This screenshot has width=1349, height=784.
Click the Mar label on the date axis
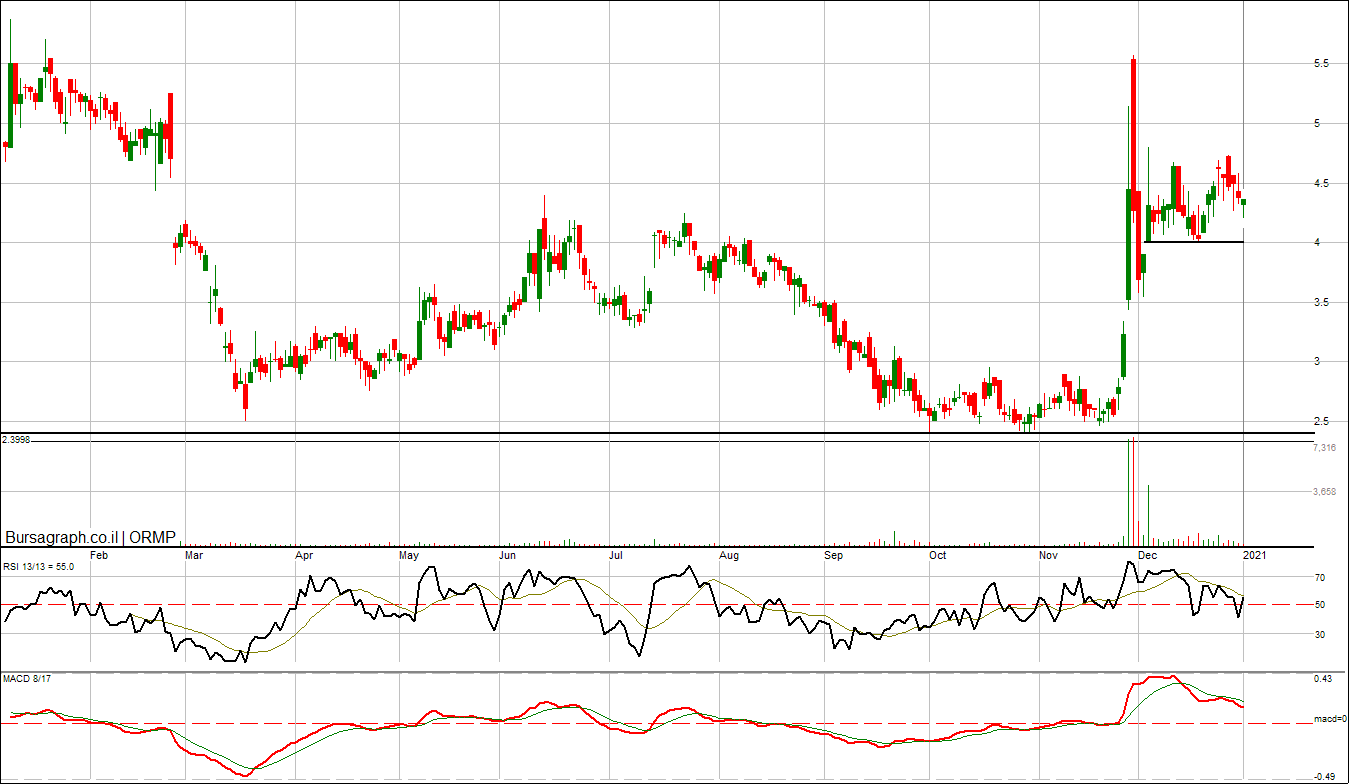[195, 553]
